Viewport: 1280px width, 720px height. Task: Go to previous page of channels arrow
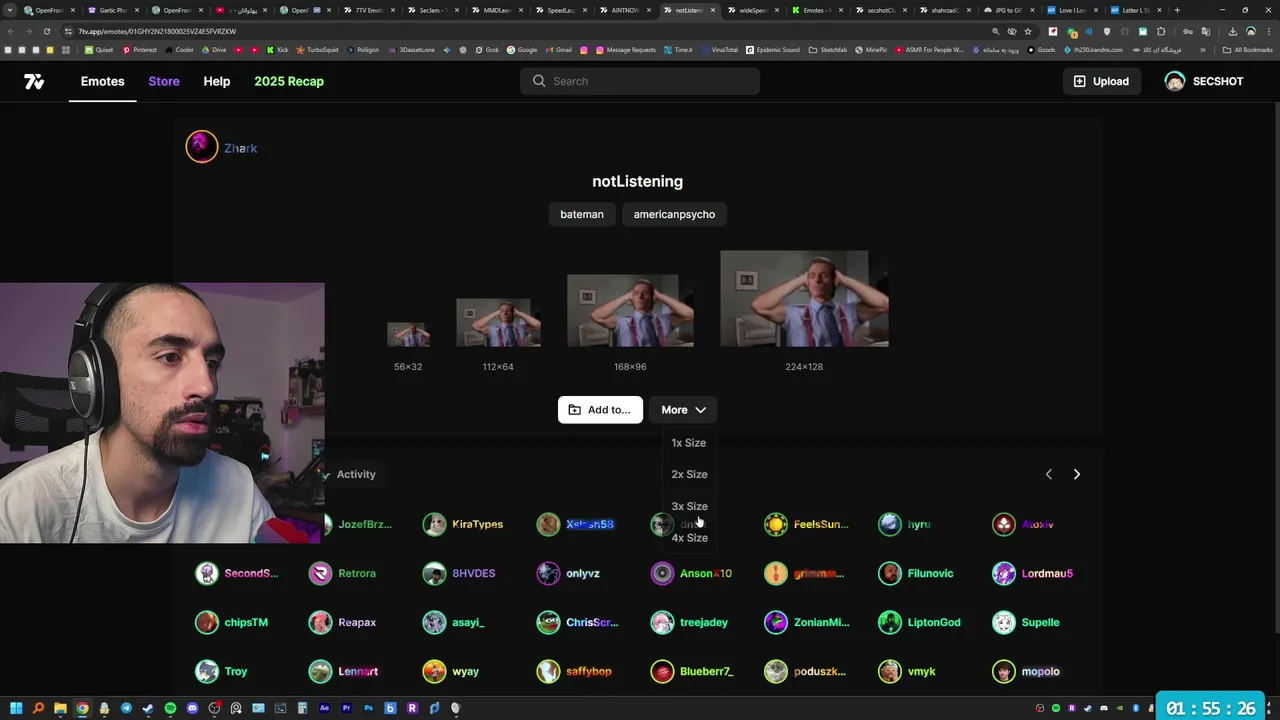point(1048,474)
